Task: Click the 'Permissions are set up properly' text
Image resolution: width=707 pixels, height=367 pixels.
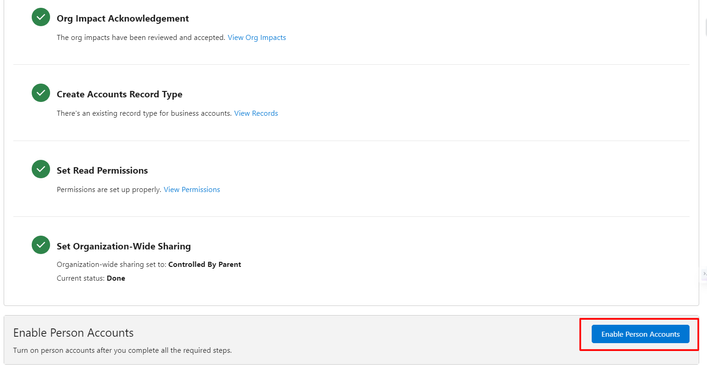Action: coord(109,189)
